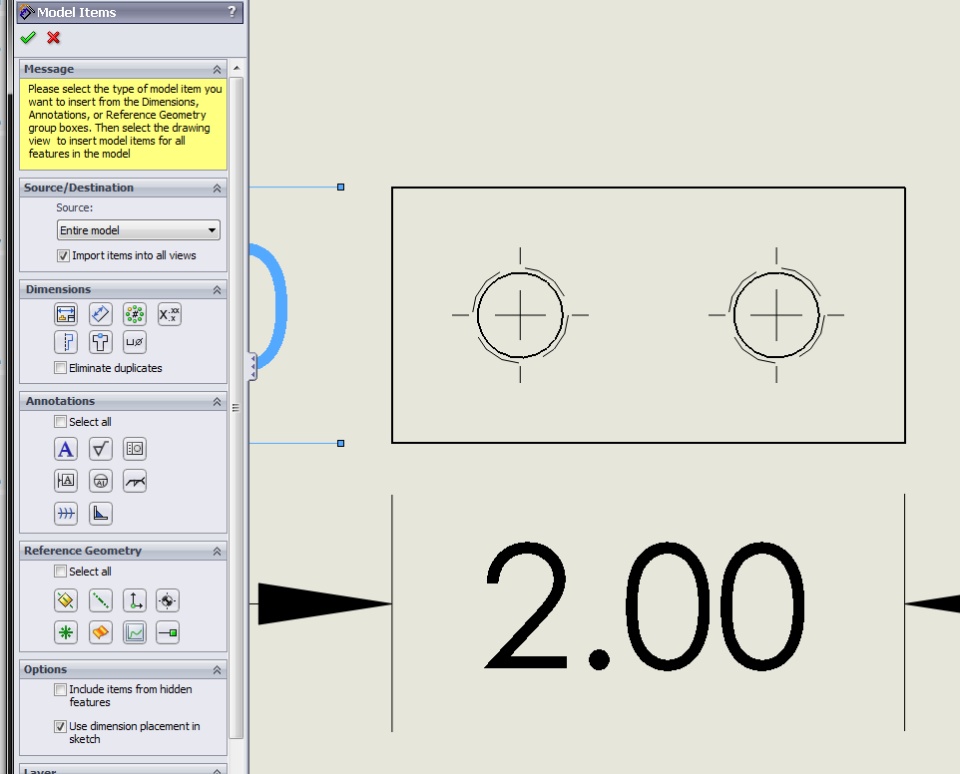Select Surfaces reference geometry icon

(100, 633)
